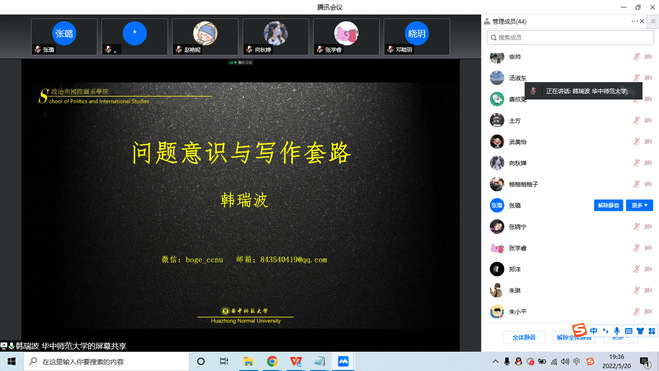This screenshot has height=371, width=659.
Task: Click 解除静音 button for 张璐
Action: tap(608, 205)
